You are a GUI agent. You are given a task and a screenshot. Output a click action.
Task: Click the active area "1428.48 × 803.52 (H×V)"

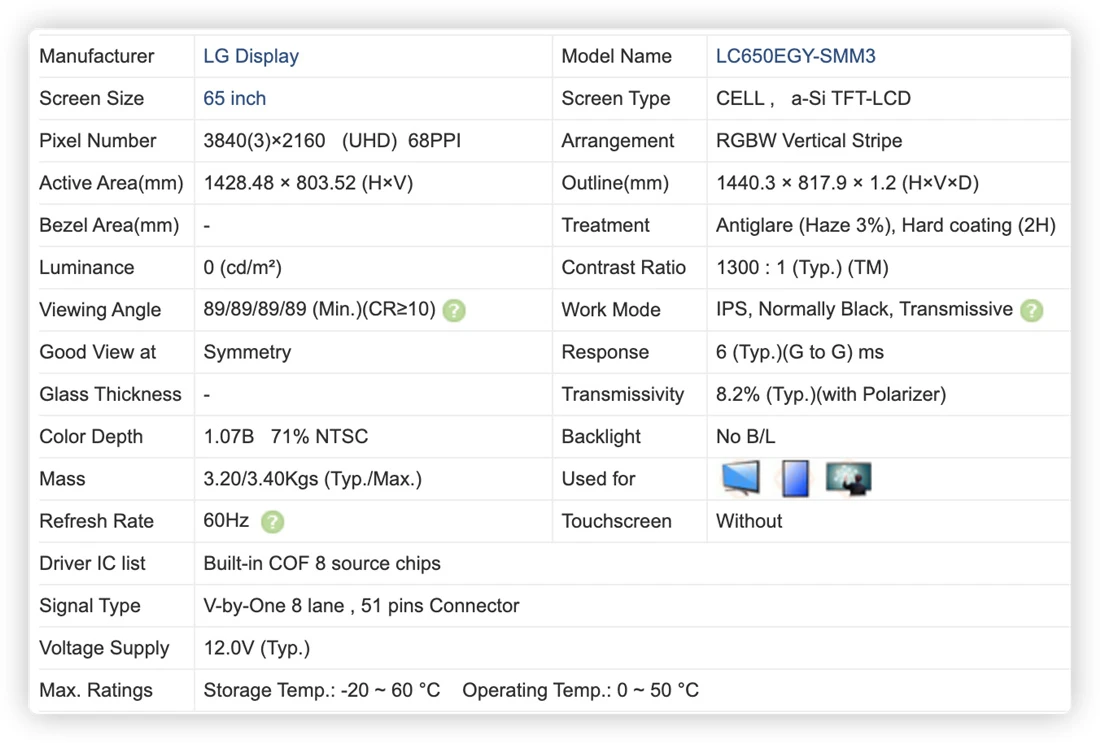tap(308, 183)
